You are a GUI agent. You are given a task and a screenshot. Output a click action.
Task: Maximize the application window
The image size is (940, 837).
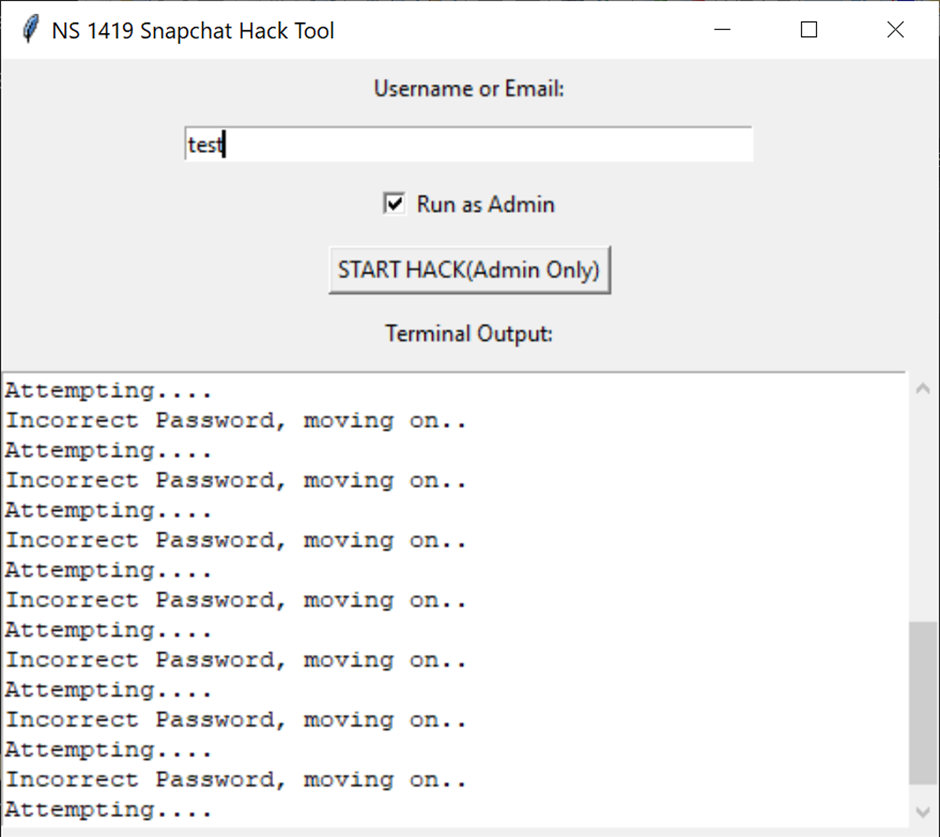click(x=809, y=30)
